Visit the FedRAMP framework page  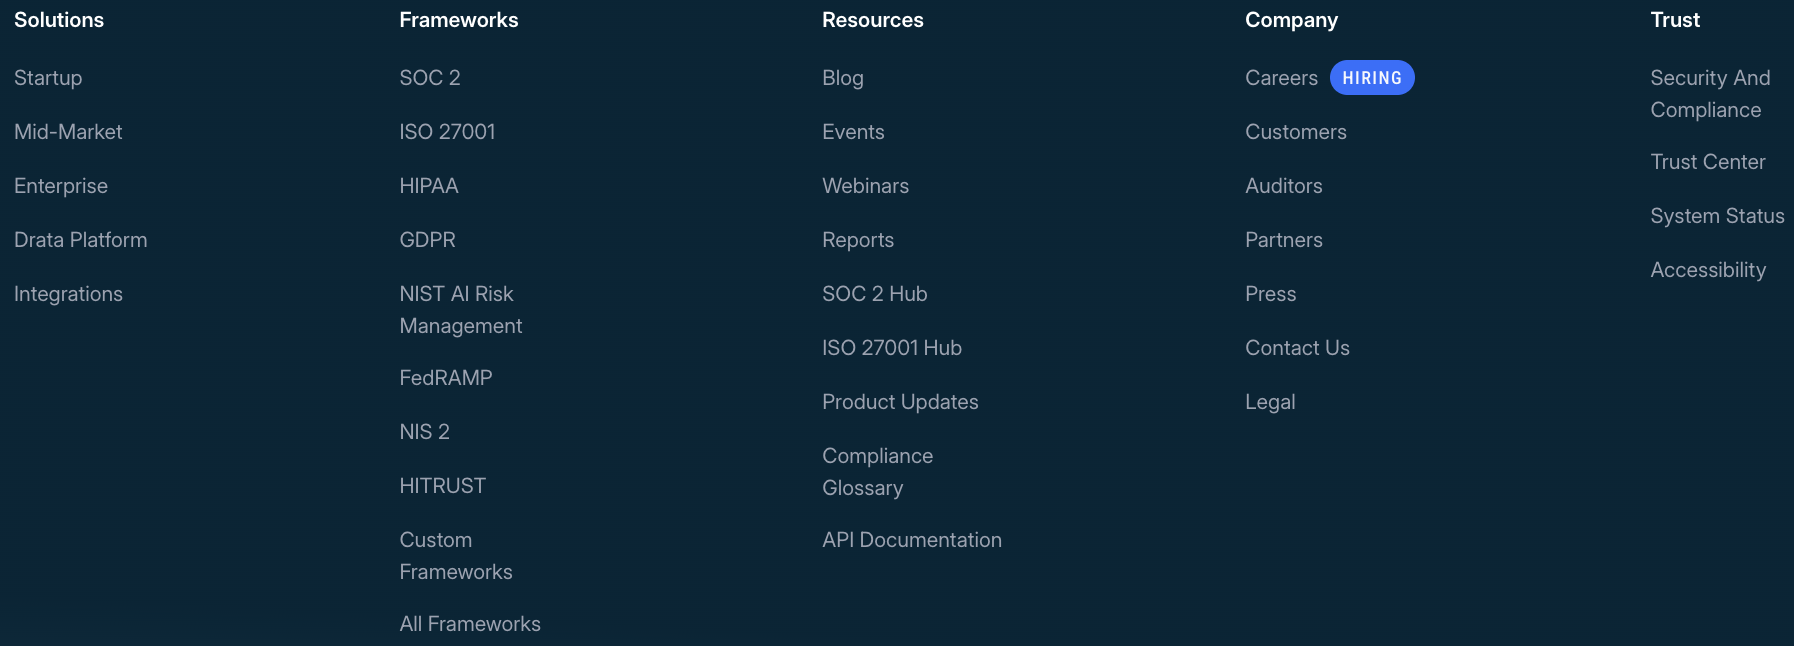pos(446,378)
